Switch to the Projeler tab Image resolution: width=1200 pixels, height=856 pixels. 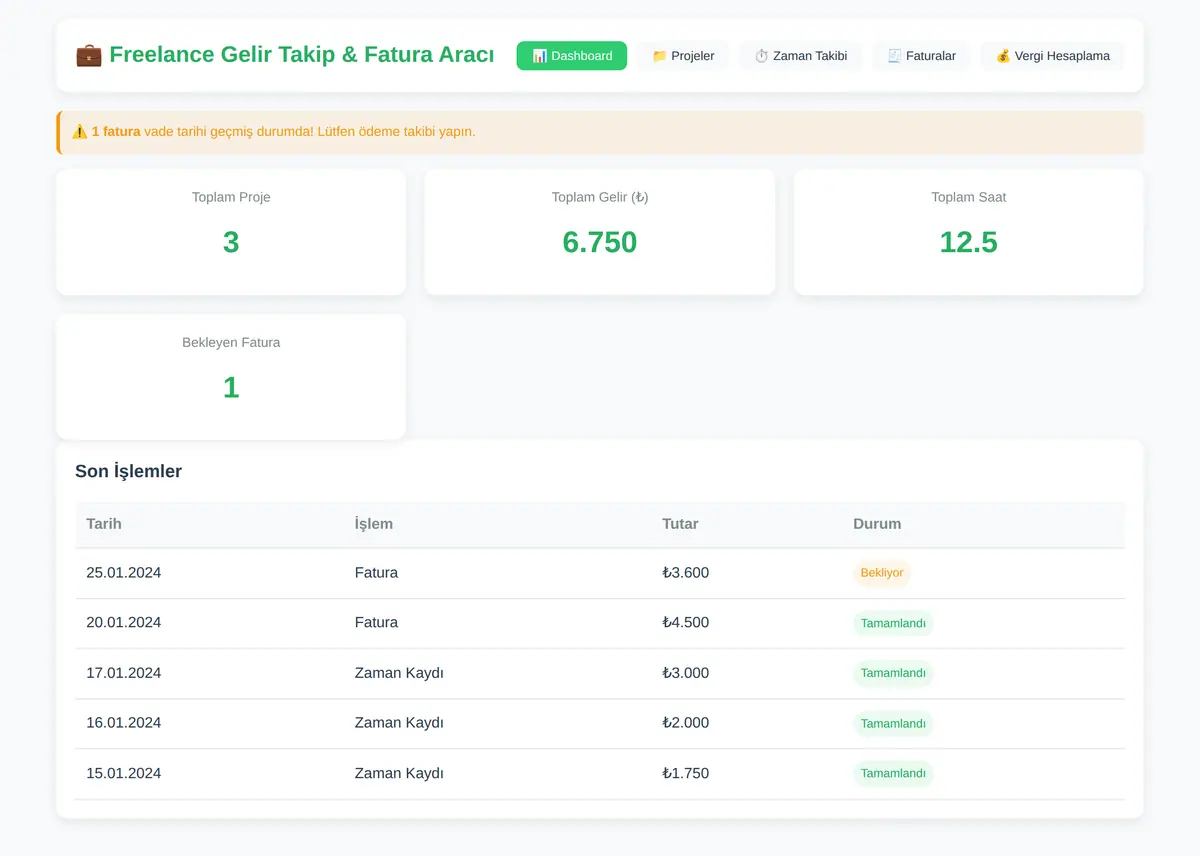click(x=683, y=56)
